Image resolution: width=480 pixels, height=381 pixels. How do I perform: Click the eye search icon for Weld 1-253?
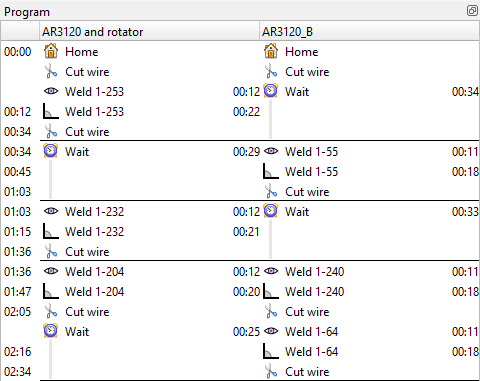point(51,91)
